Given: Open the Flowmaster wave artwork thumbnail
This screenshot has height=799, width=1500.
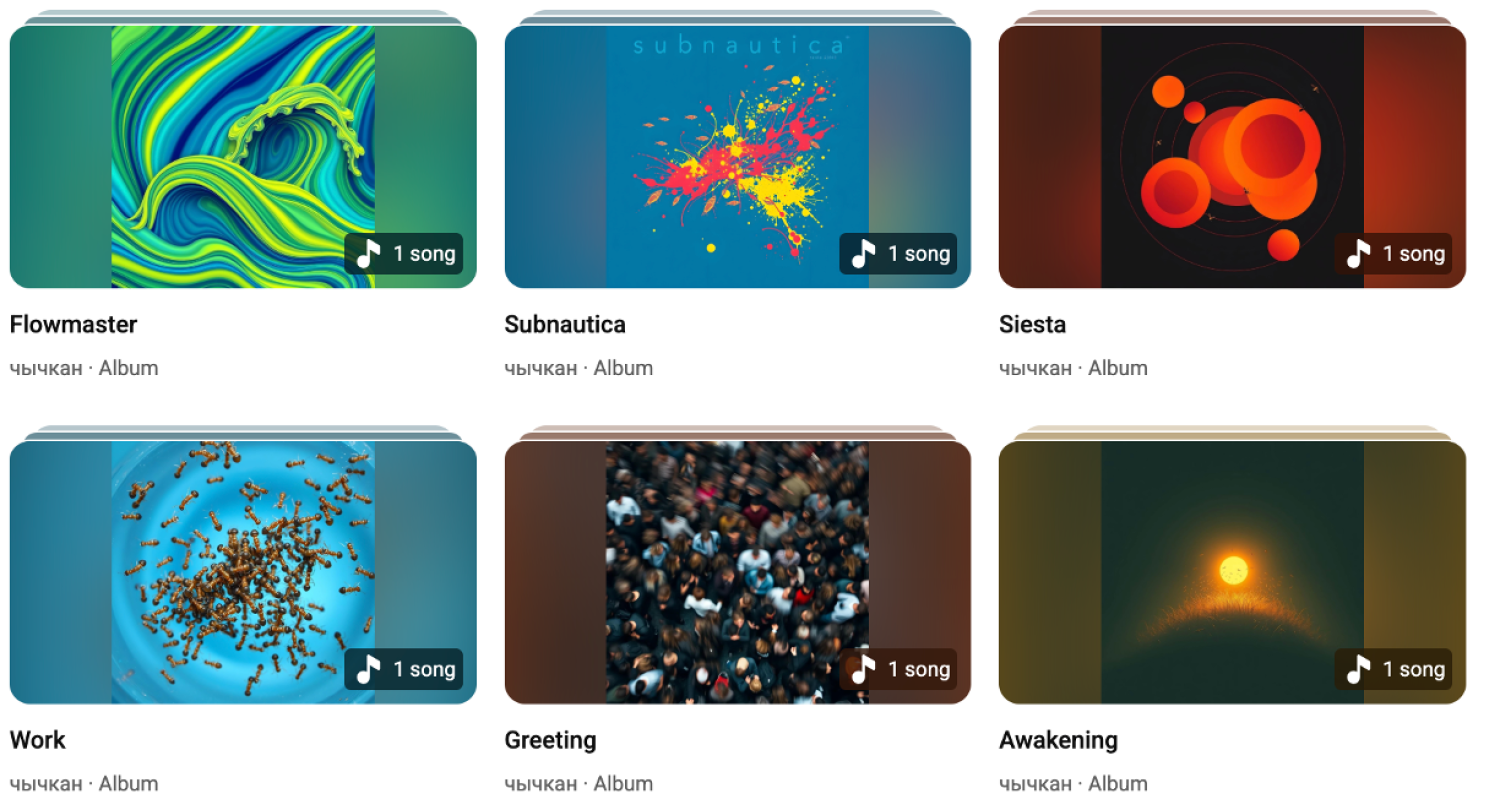Looking at the screenshot, I should (x=243, y=157).
